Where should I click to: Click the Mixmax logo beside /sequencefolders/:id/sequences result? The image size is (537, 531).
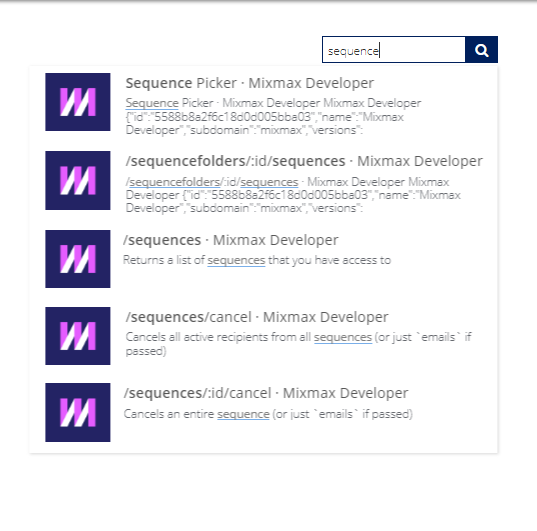[78, 180]
